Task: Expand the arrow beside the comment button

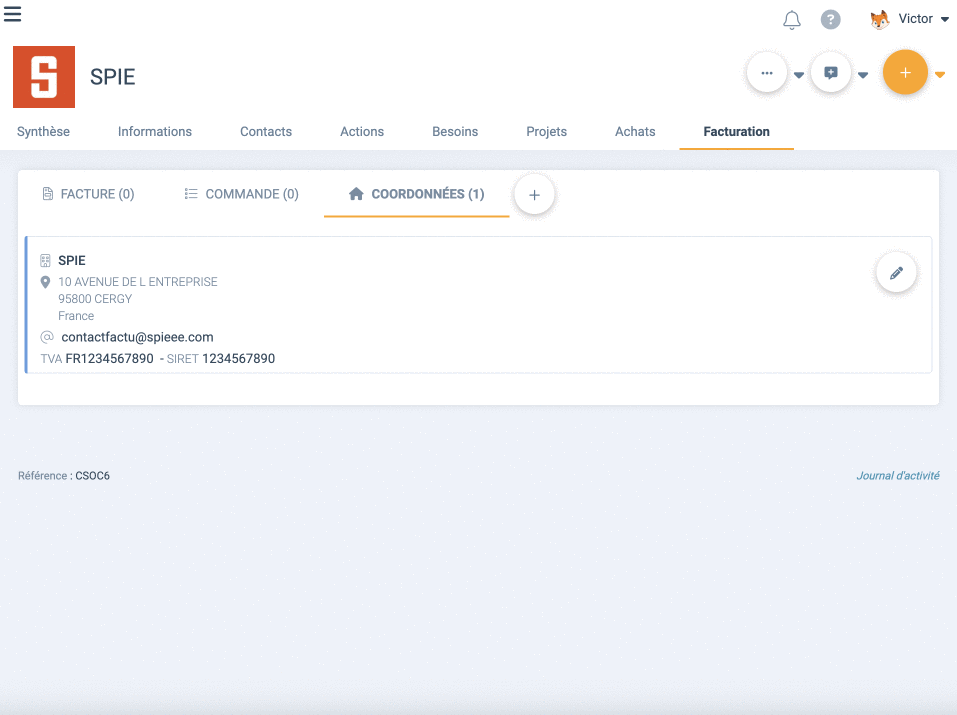Action: point(863,75)
